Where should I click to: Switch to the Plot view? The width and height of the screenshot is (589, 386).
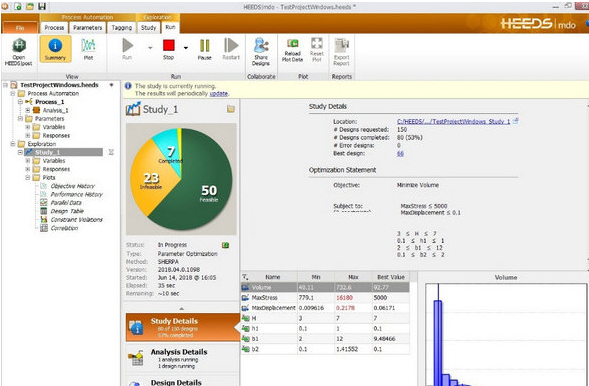[x=88, y=49]
